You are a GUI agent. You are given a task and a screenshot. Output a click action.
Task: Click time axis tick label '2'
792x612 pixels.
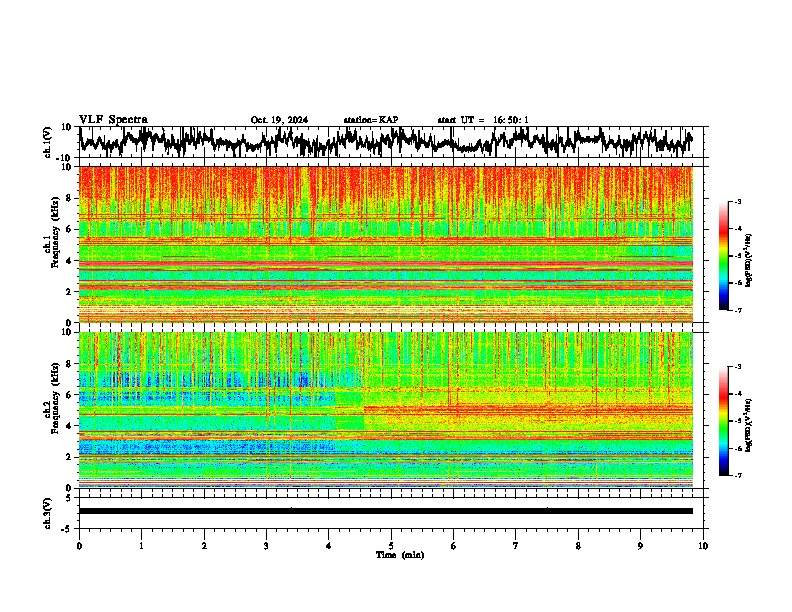(204, 546)
